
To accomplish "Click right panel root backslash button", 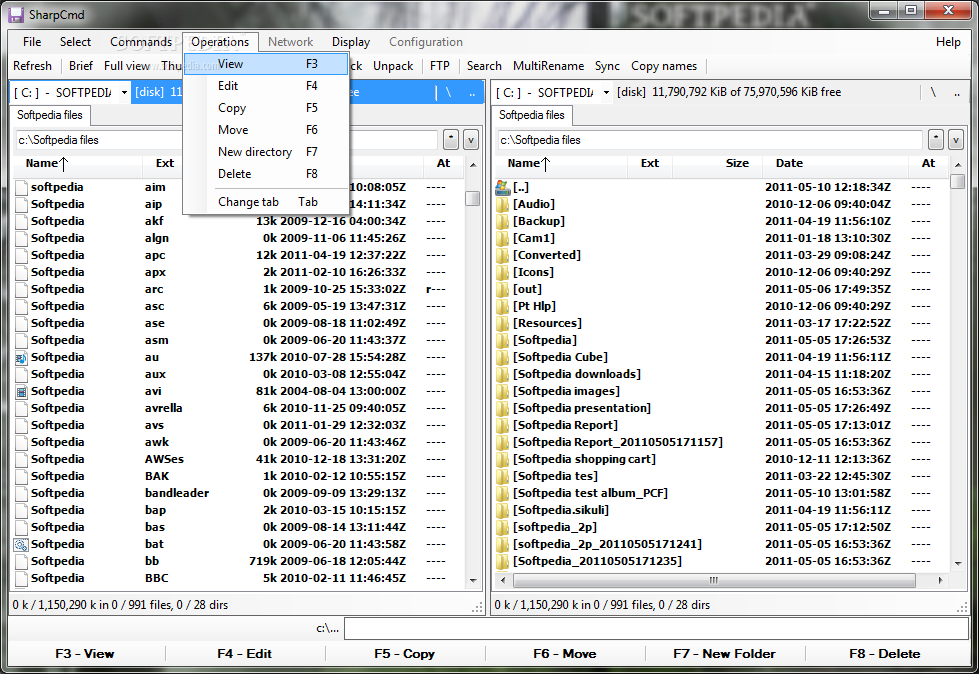I will pyautogui.click(x=933, y=92).
